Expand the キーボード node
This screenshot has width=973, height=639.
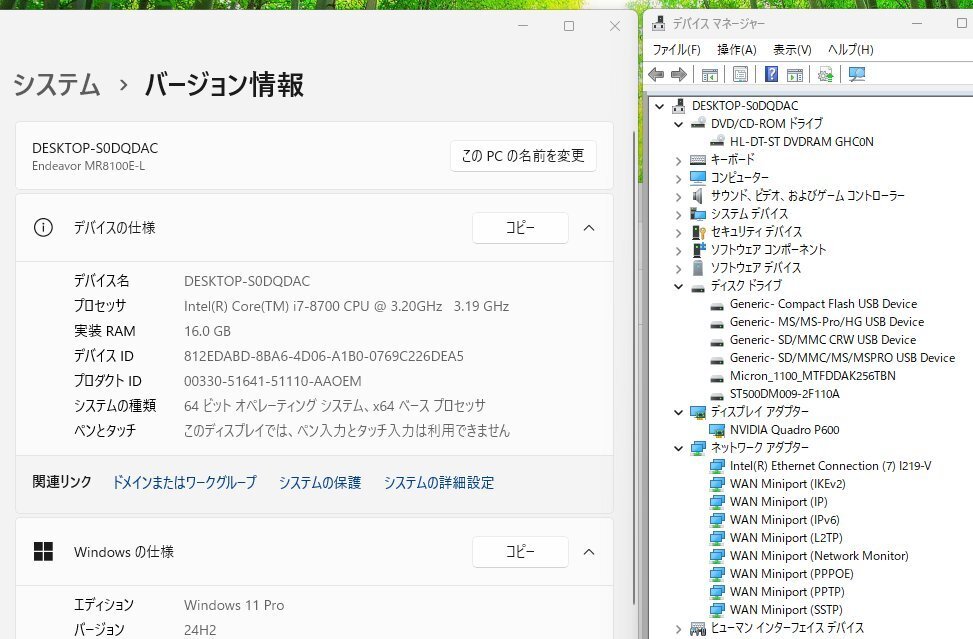tap(678, 160)
